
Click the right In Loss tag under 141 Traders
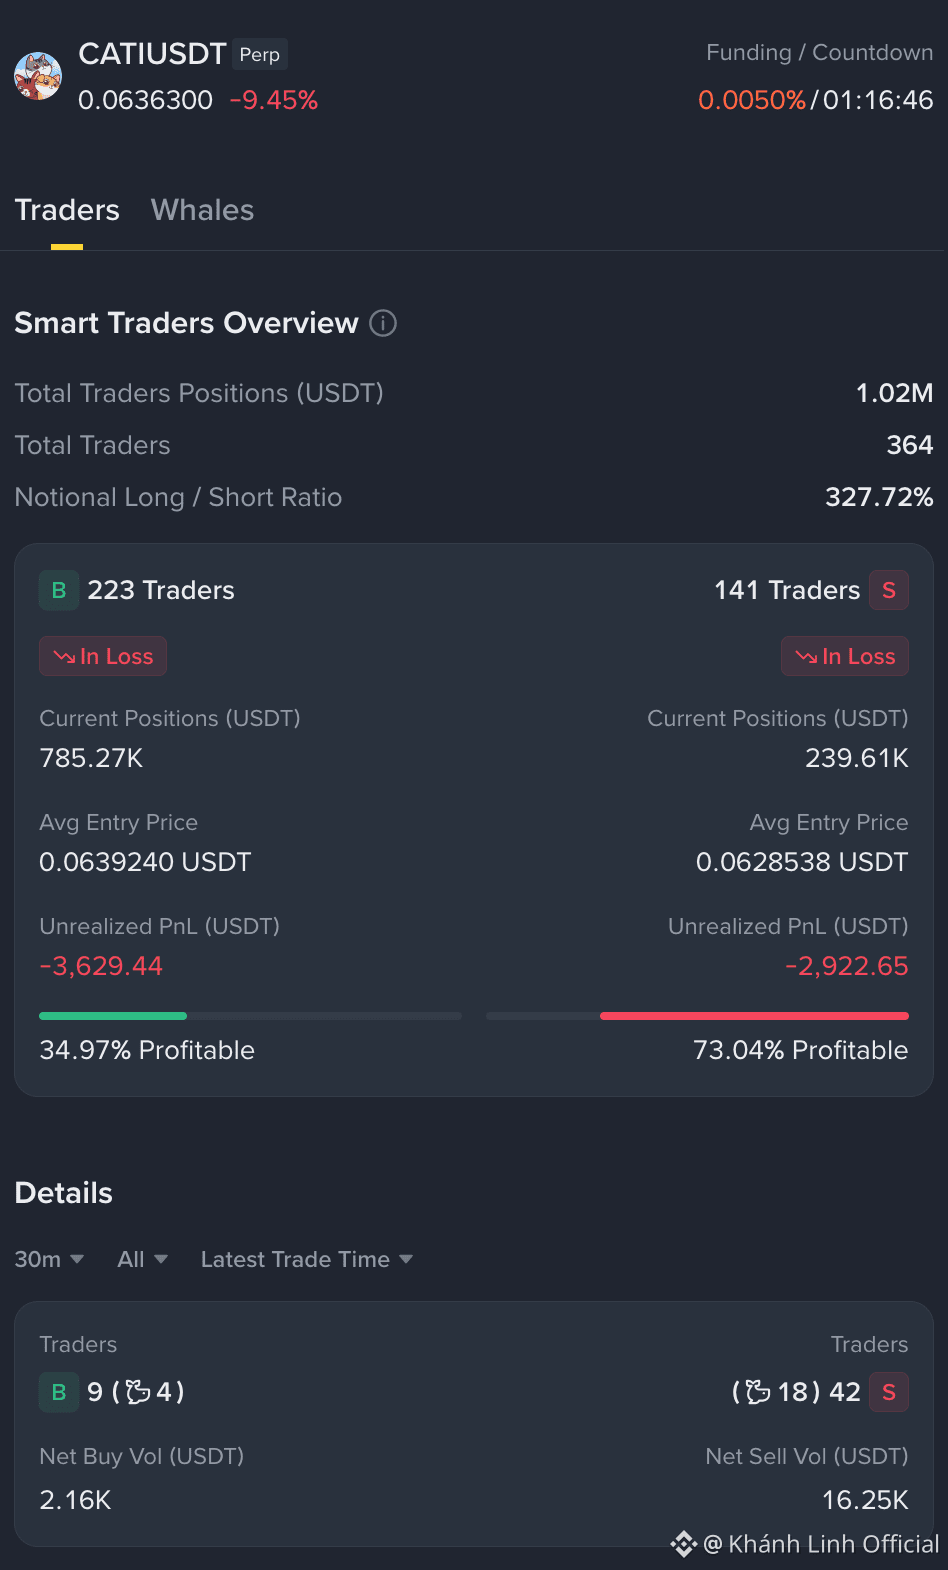click(845, 656)
